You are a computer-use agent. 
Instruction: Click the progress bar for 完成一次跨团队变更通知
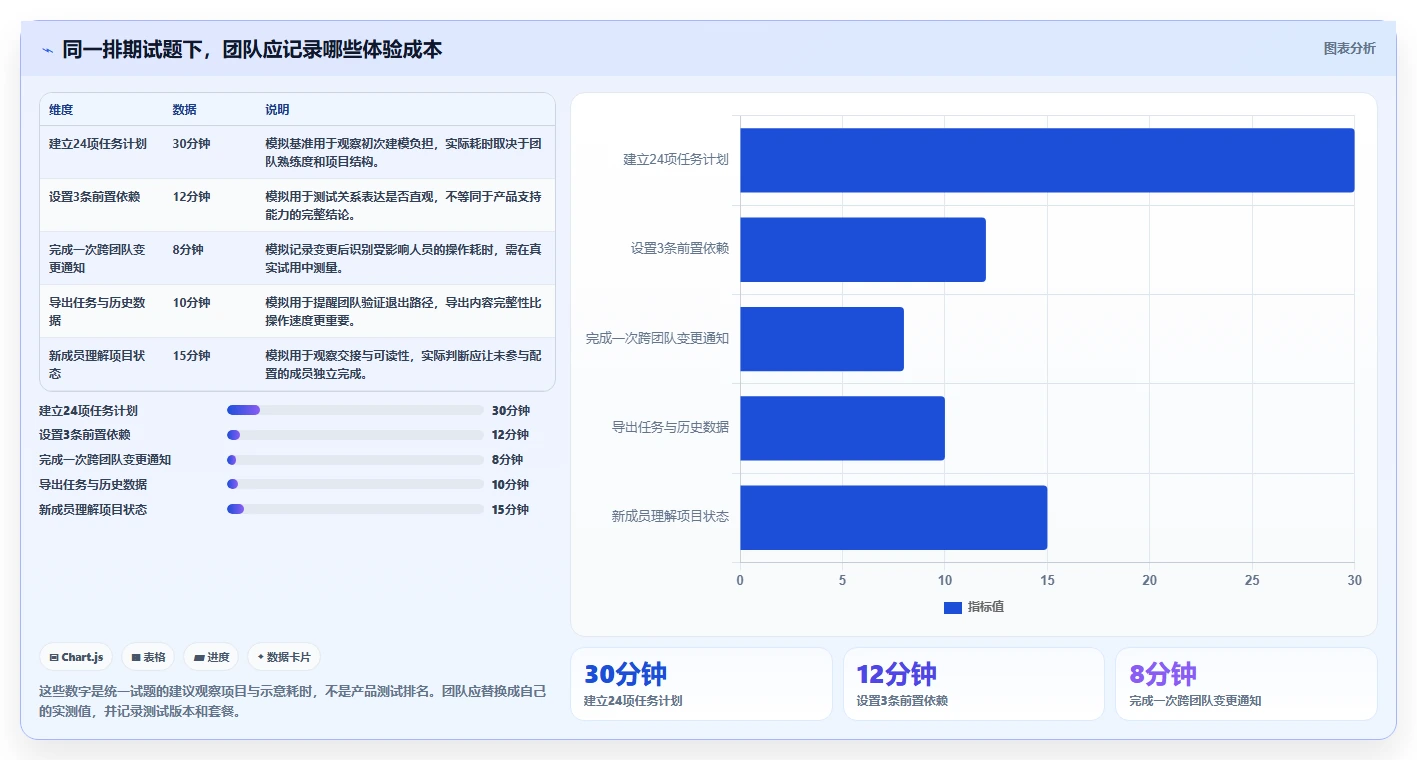pos(355,460)
